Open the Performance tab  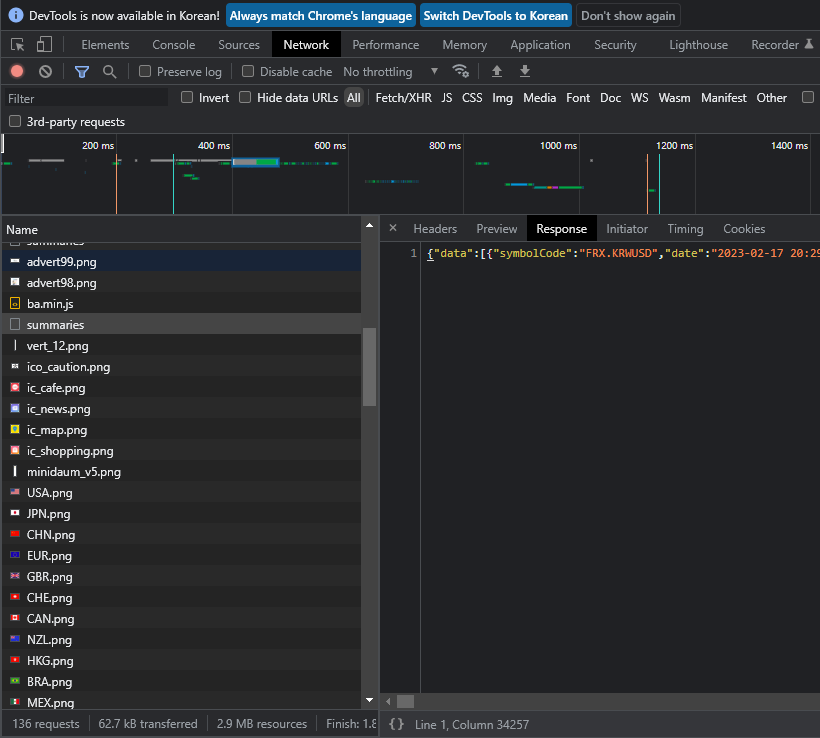[385, 45]
